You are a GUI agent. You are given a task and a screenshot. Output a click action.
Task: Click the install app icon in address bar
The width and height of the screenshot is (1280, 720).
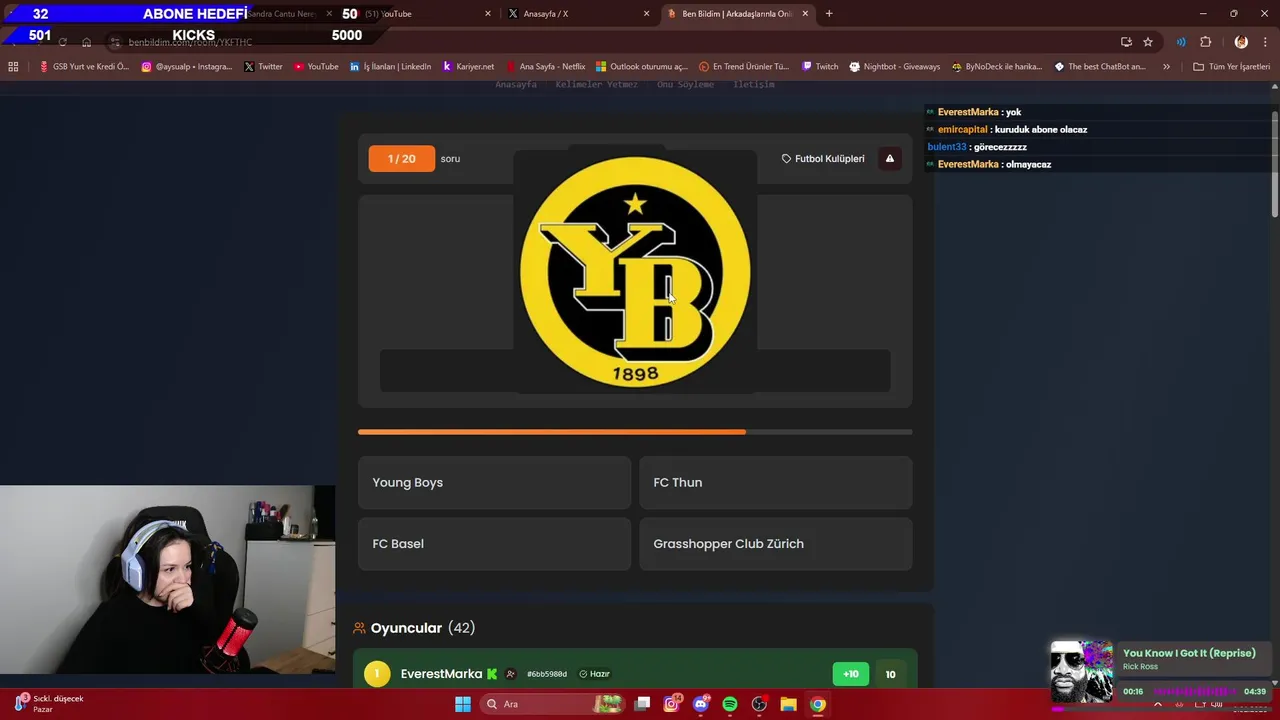[1126, 42]
